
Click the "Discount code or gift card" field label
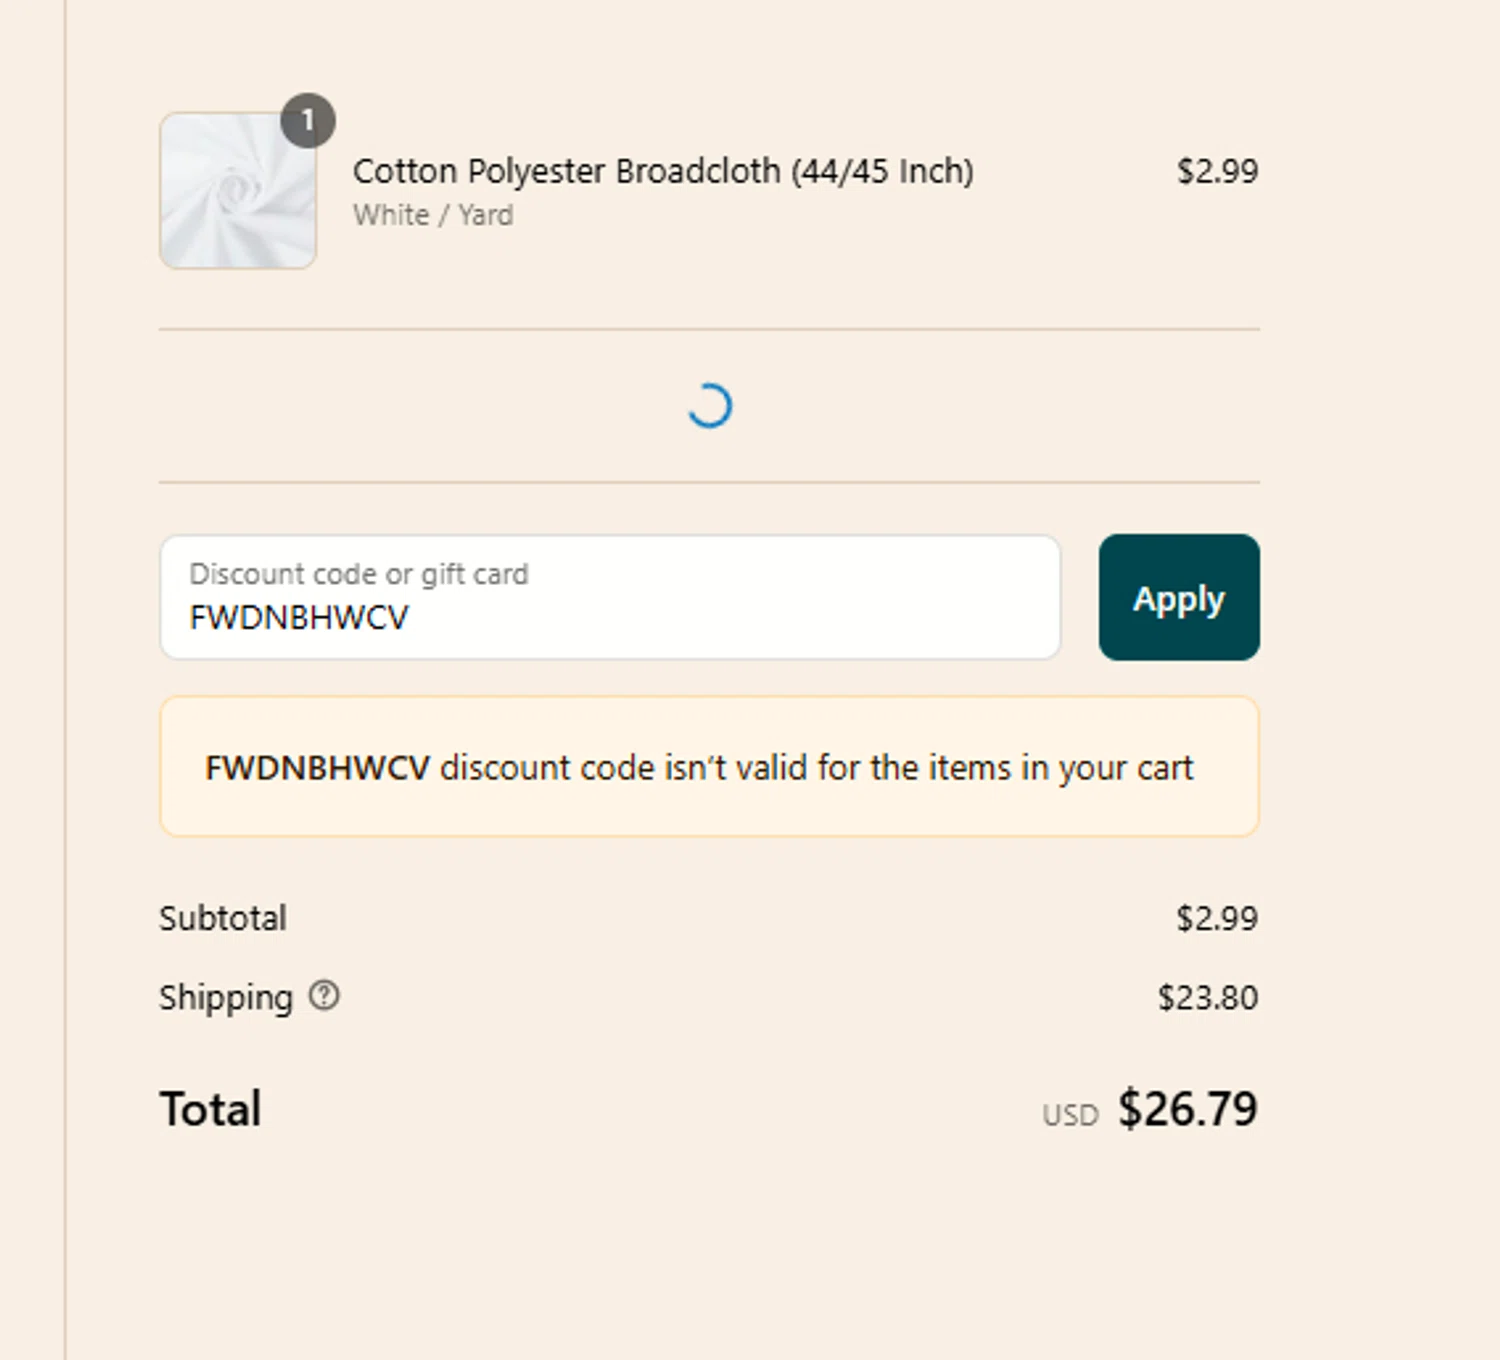(358, 574)
